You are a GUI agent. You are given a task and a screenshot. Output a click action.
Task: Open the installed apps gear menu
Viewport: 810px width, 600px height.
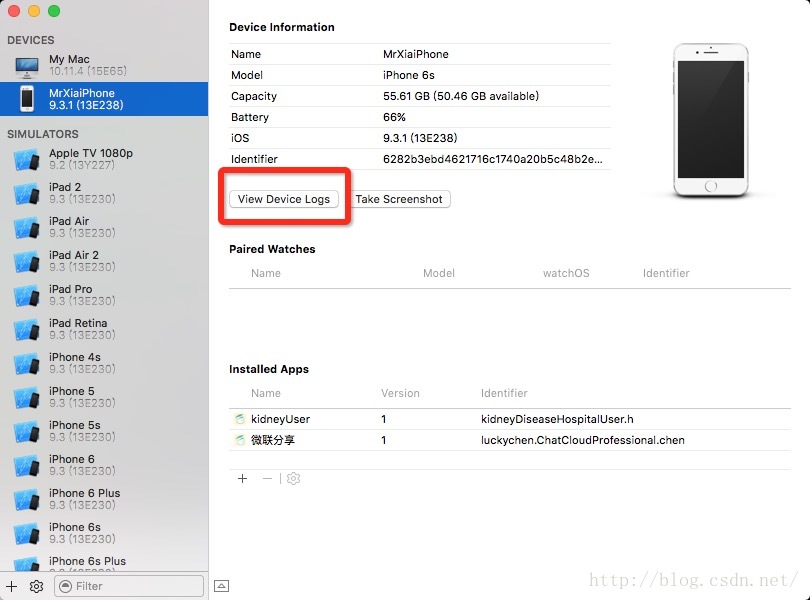(x=293, y=479)
